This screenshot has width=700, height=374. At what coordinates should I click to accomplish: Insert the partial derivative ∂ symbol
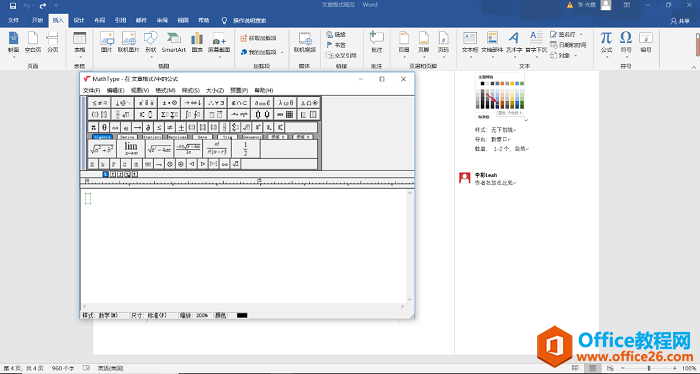148,128
